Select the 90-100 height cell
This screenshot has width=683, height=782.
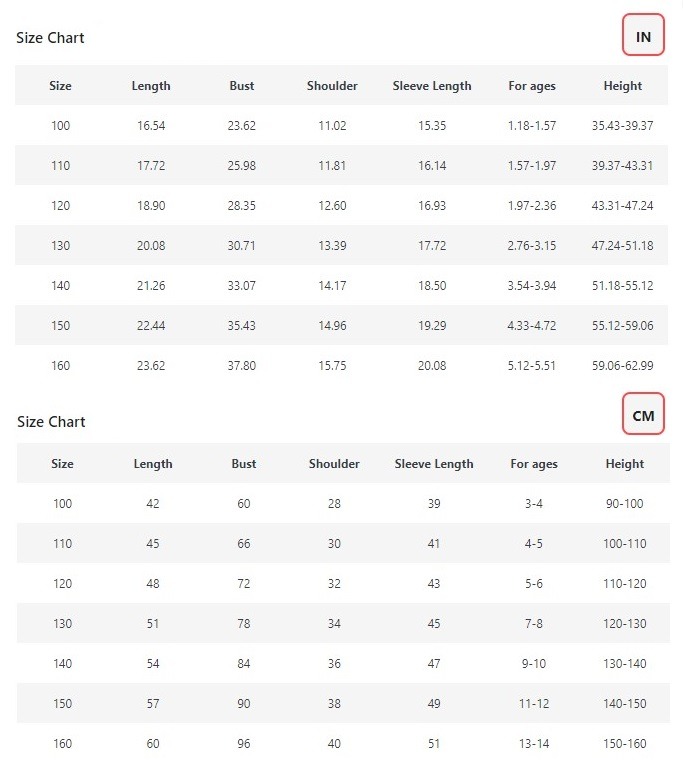[x=625, y=504]
